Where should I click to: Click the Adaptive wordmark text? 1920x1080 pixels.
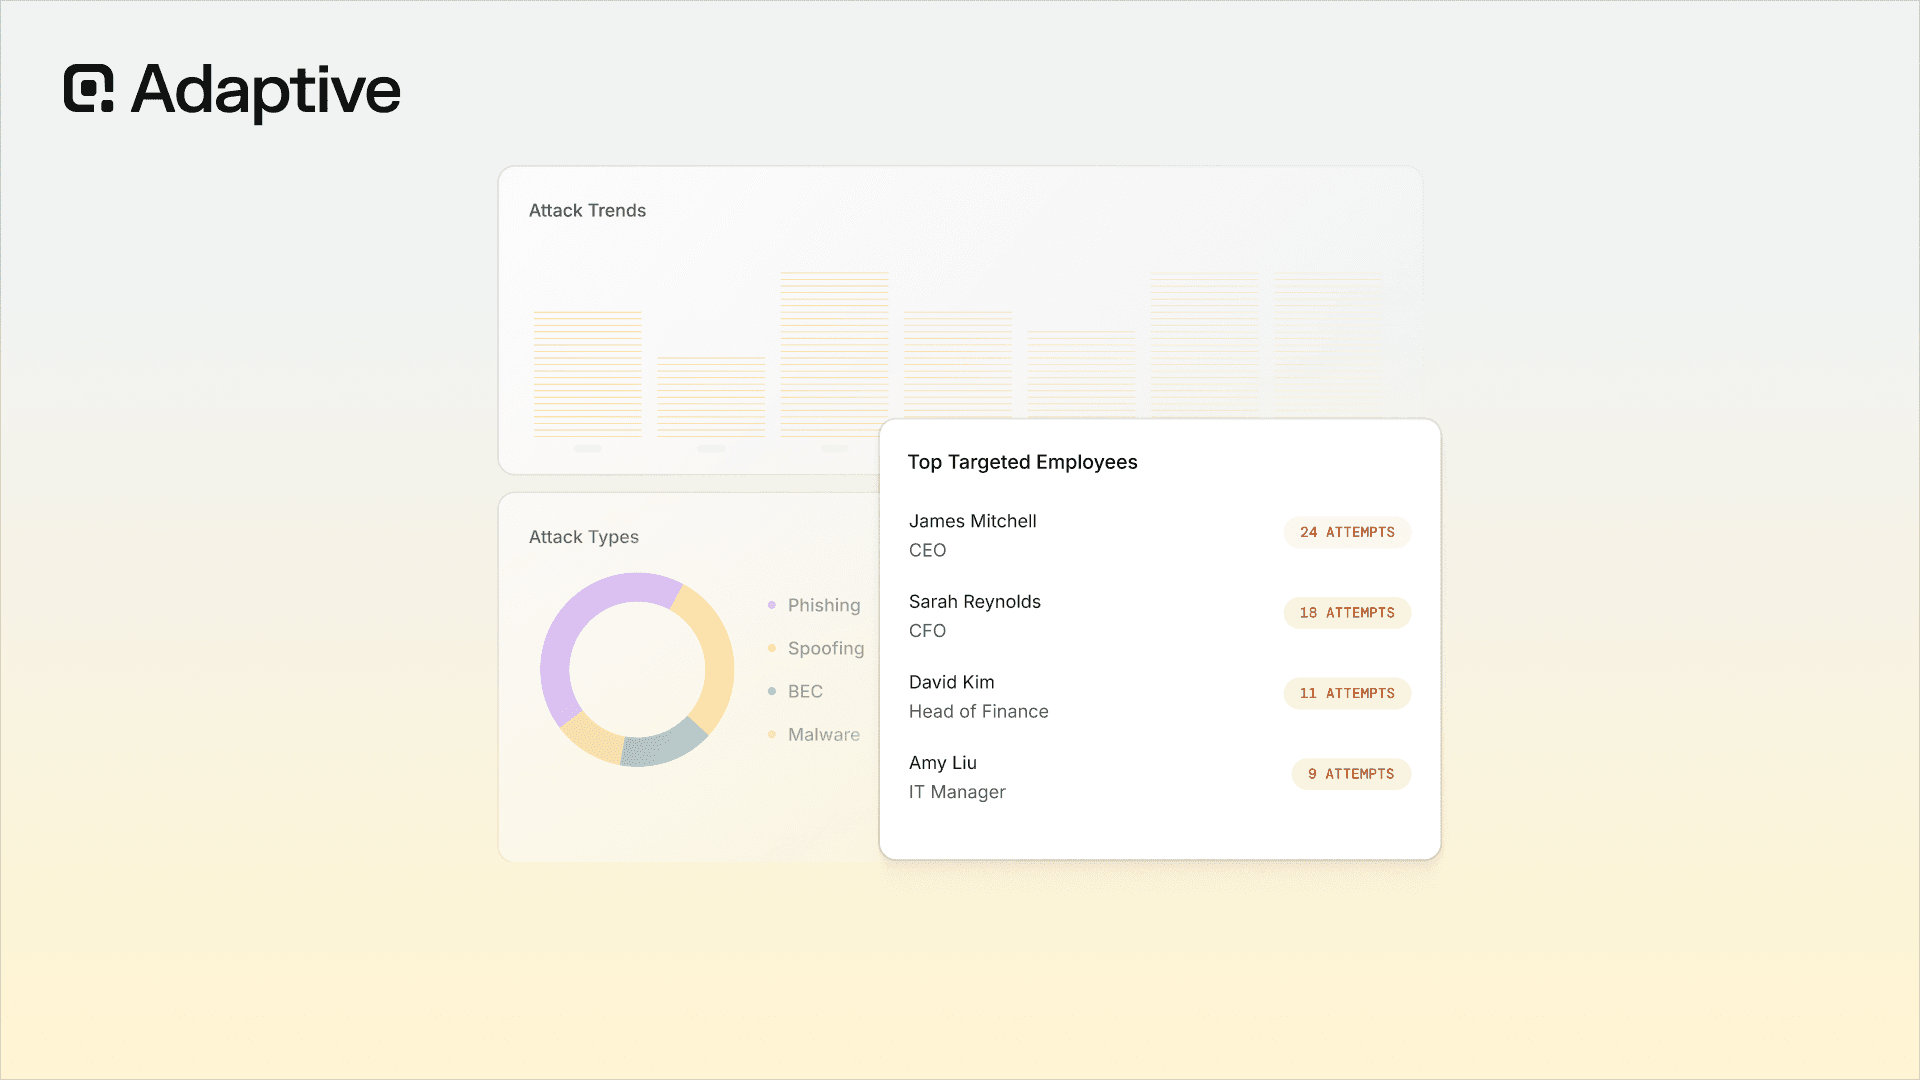pyautogui.click(x=266, y=91)
